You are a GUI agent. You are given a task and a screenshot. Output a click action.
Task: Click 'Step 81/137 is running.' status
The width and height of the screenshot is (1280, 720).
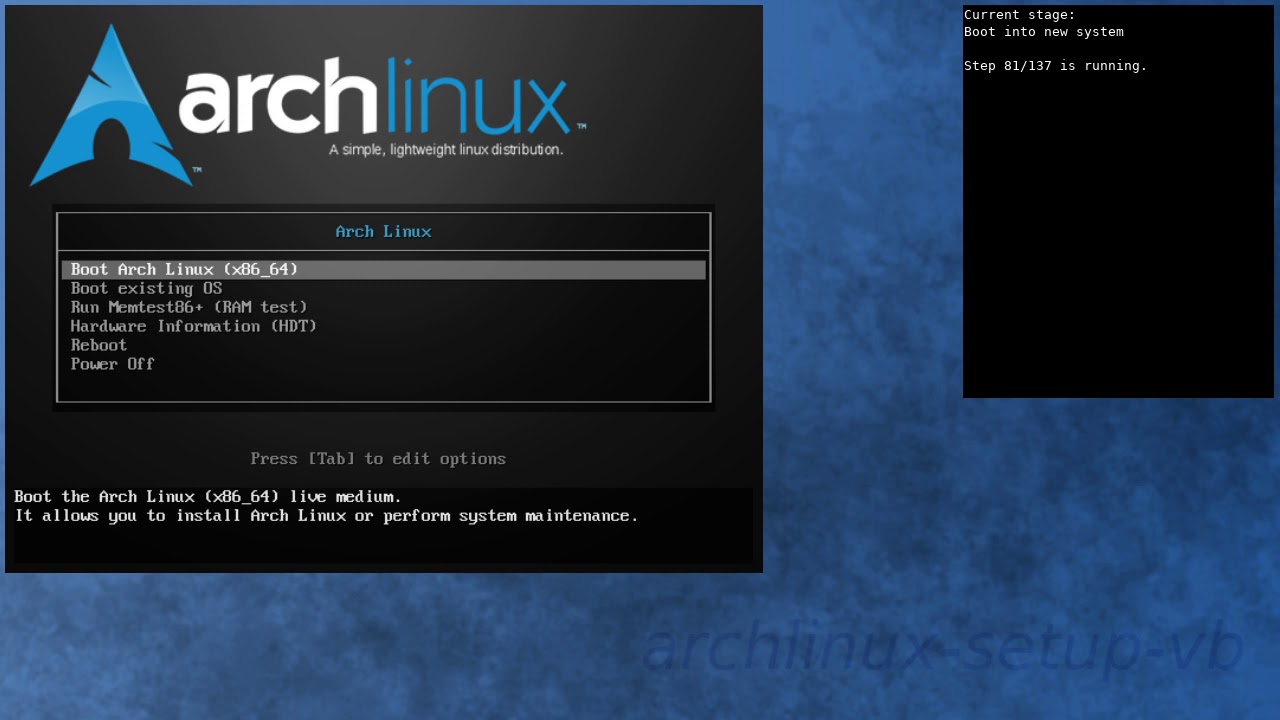pos(1056,66)
